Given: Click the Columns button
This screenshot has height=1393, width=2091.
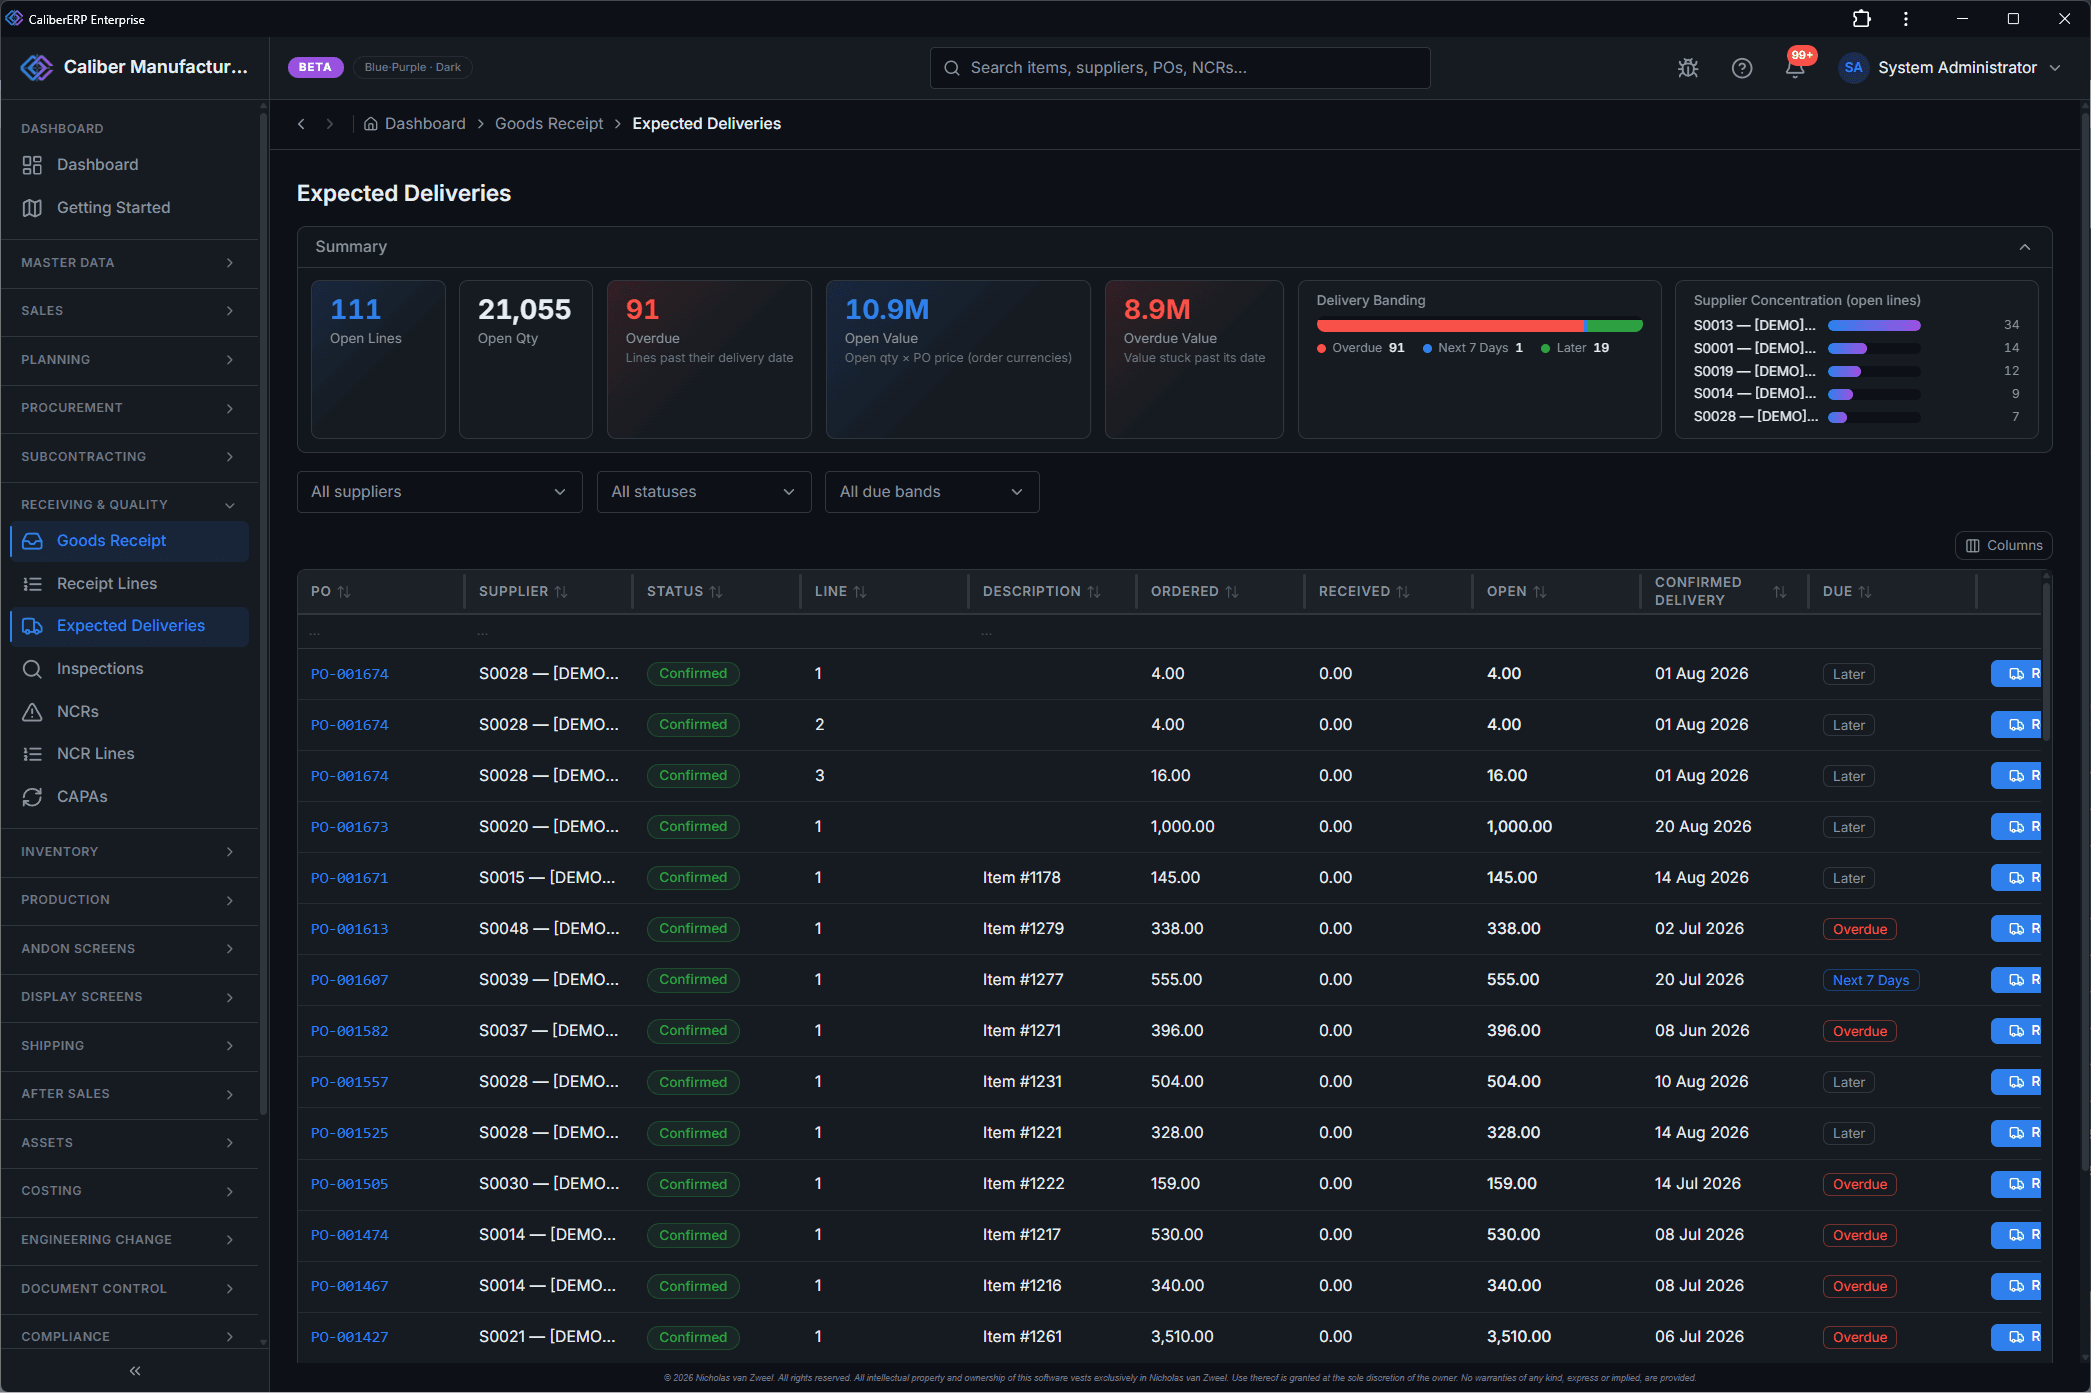Looking at the screenshot, I should [2003, 546].
